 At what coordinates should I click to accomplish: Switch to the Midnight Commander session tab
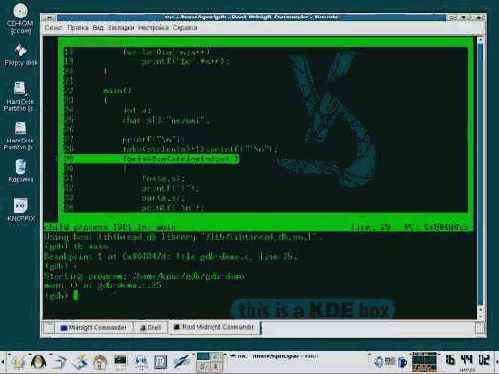click(x=94, y=328)
